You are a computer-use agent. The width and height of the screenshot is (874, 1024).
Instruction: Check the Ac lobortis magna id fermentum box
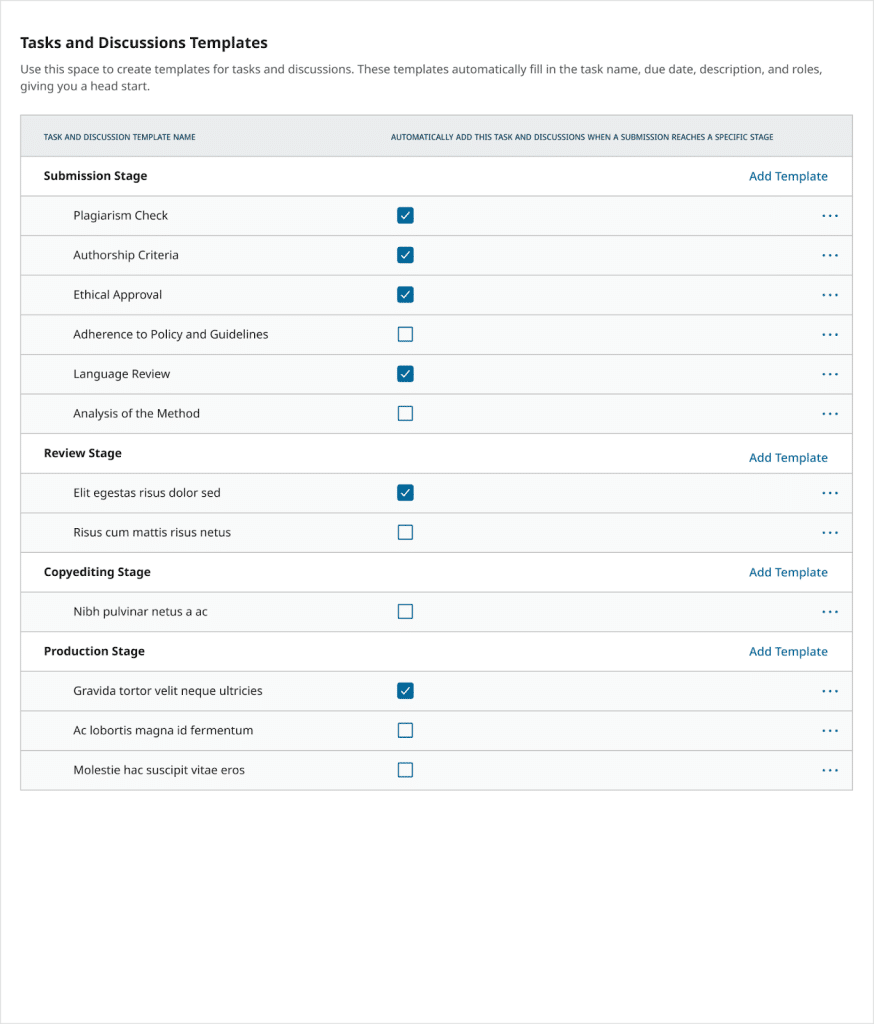405,731
